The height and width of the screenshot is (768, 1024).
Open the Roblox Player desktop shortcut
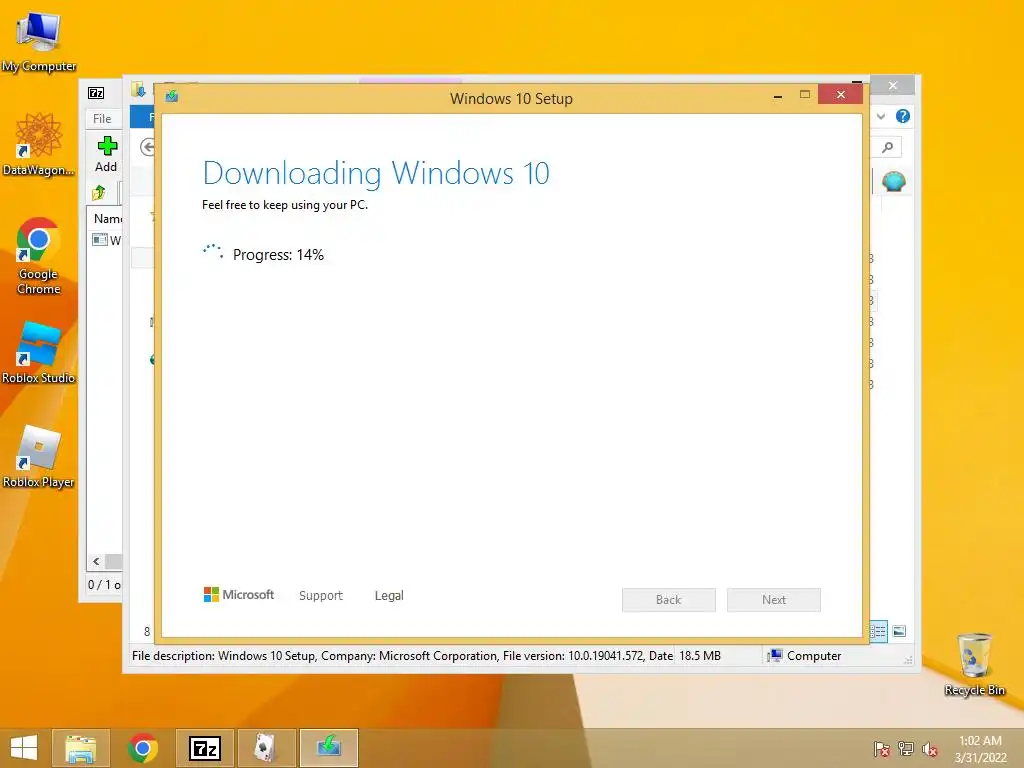click(x=39, y=456)
